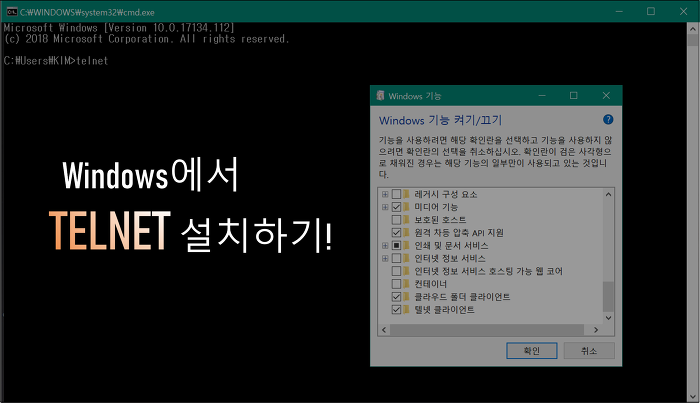Minimize the Windows 기능 dialog
This screenshot has width=700, height=403.
542,96
